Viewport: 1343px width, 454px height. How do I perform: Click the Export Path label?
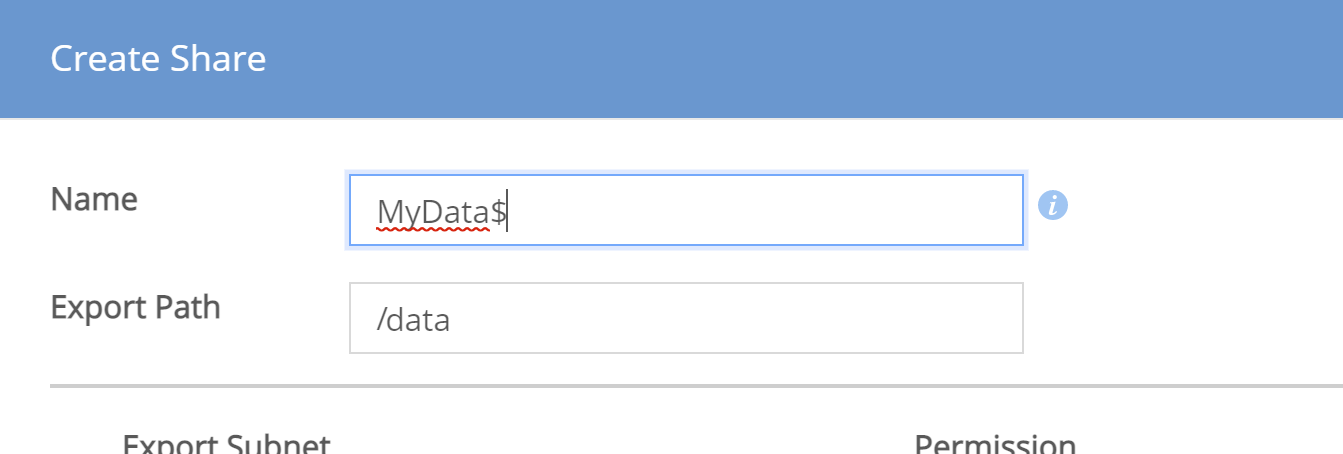(x=135, y=307)
